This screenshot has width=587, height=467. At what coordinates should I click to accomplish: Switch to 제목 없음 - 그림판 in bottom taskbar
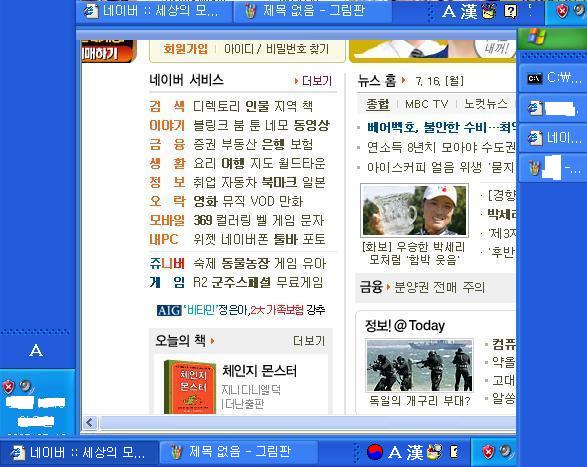click(x=238, y=452)
